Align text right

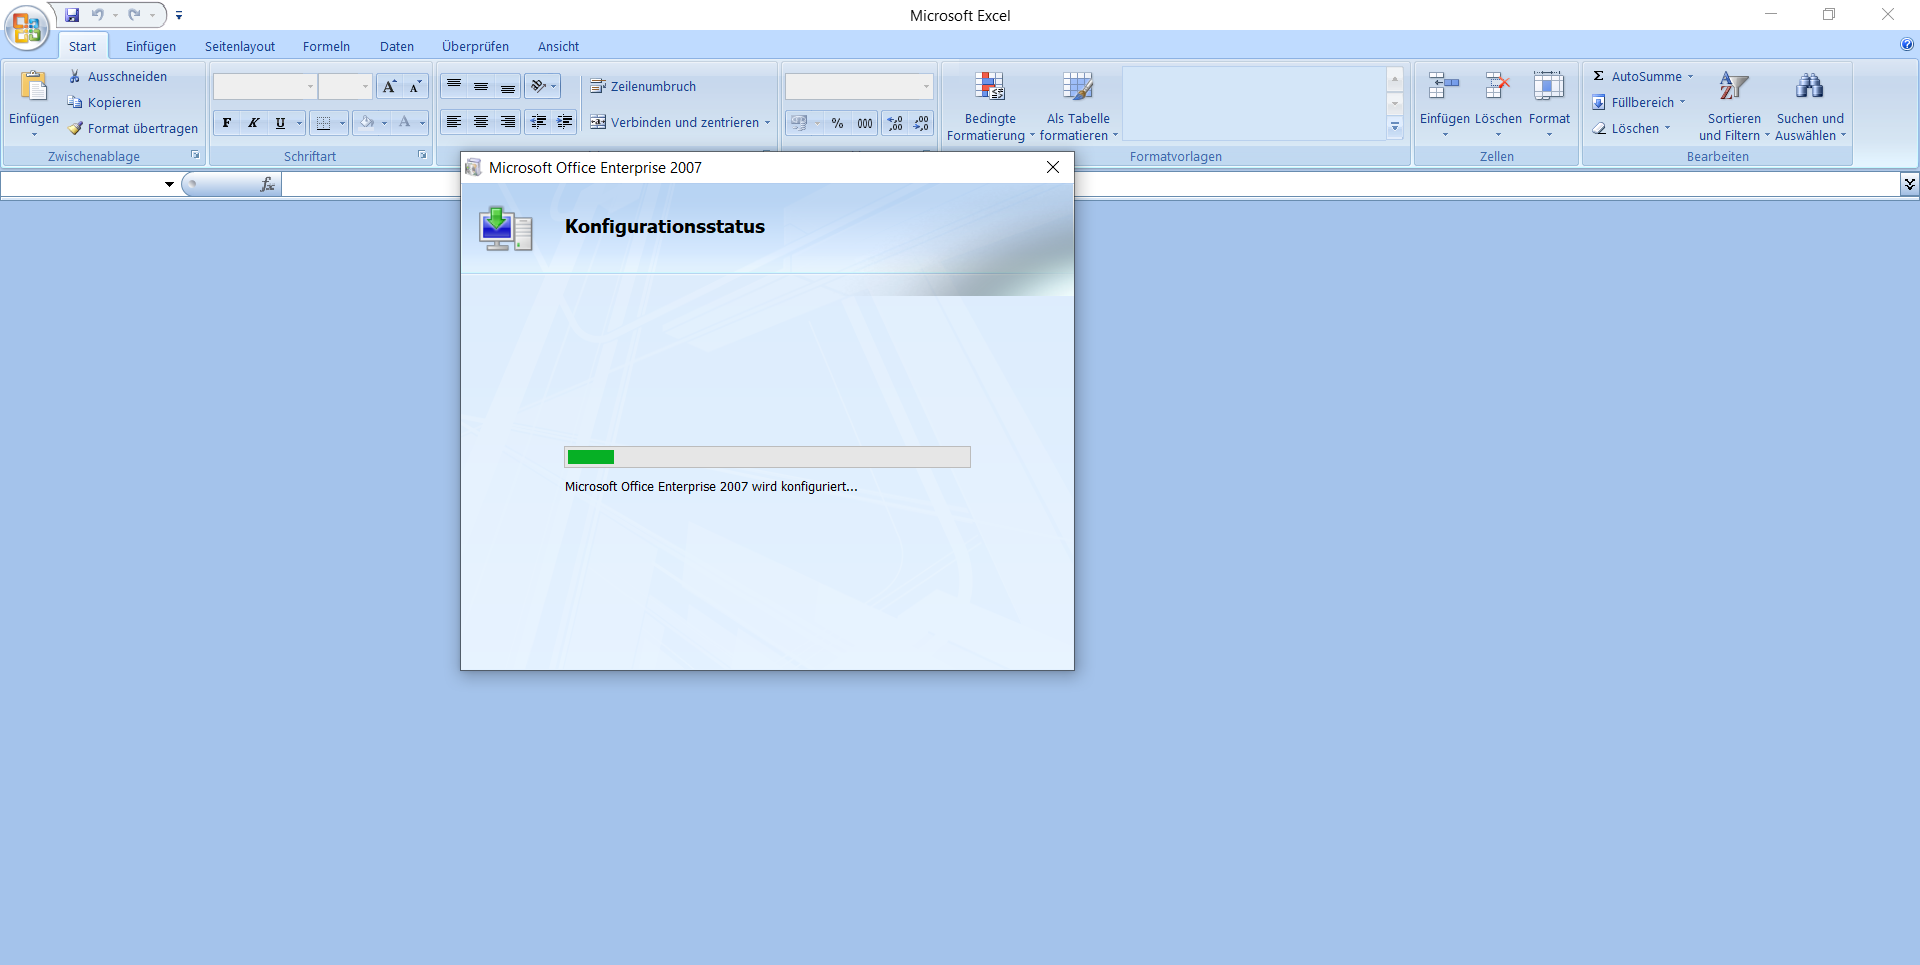coord(508,122)
